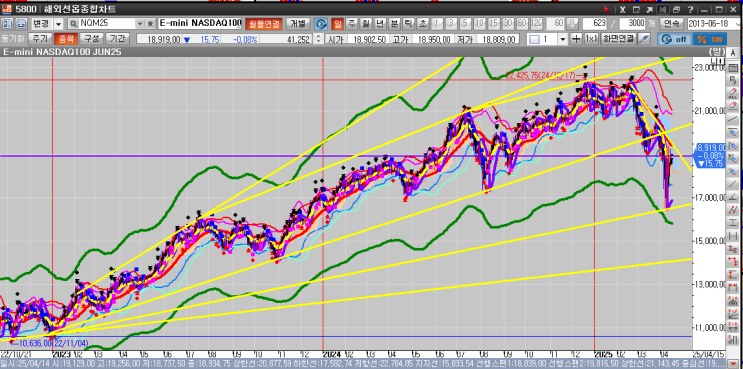
Task: Select the 초 seconds period toggle
Action: [x=423, y=24]
